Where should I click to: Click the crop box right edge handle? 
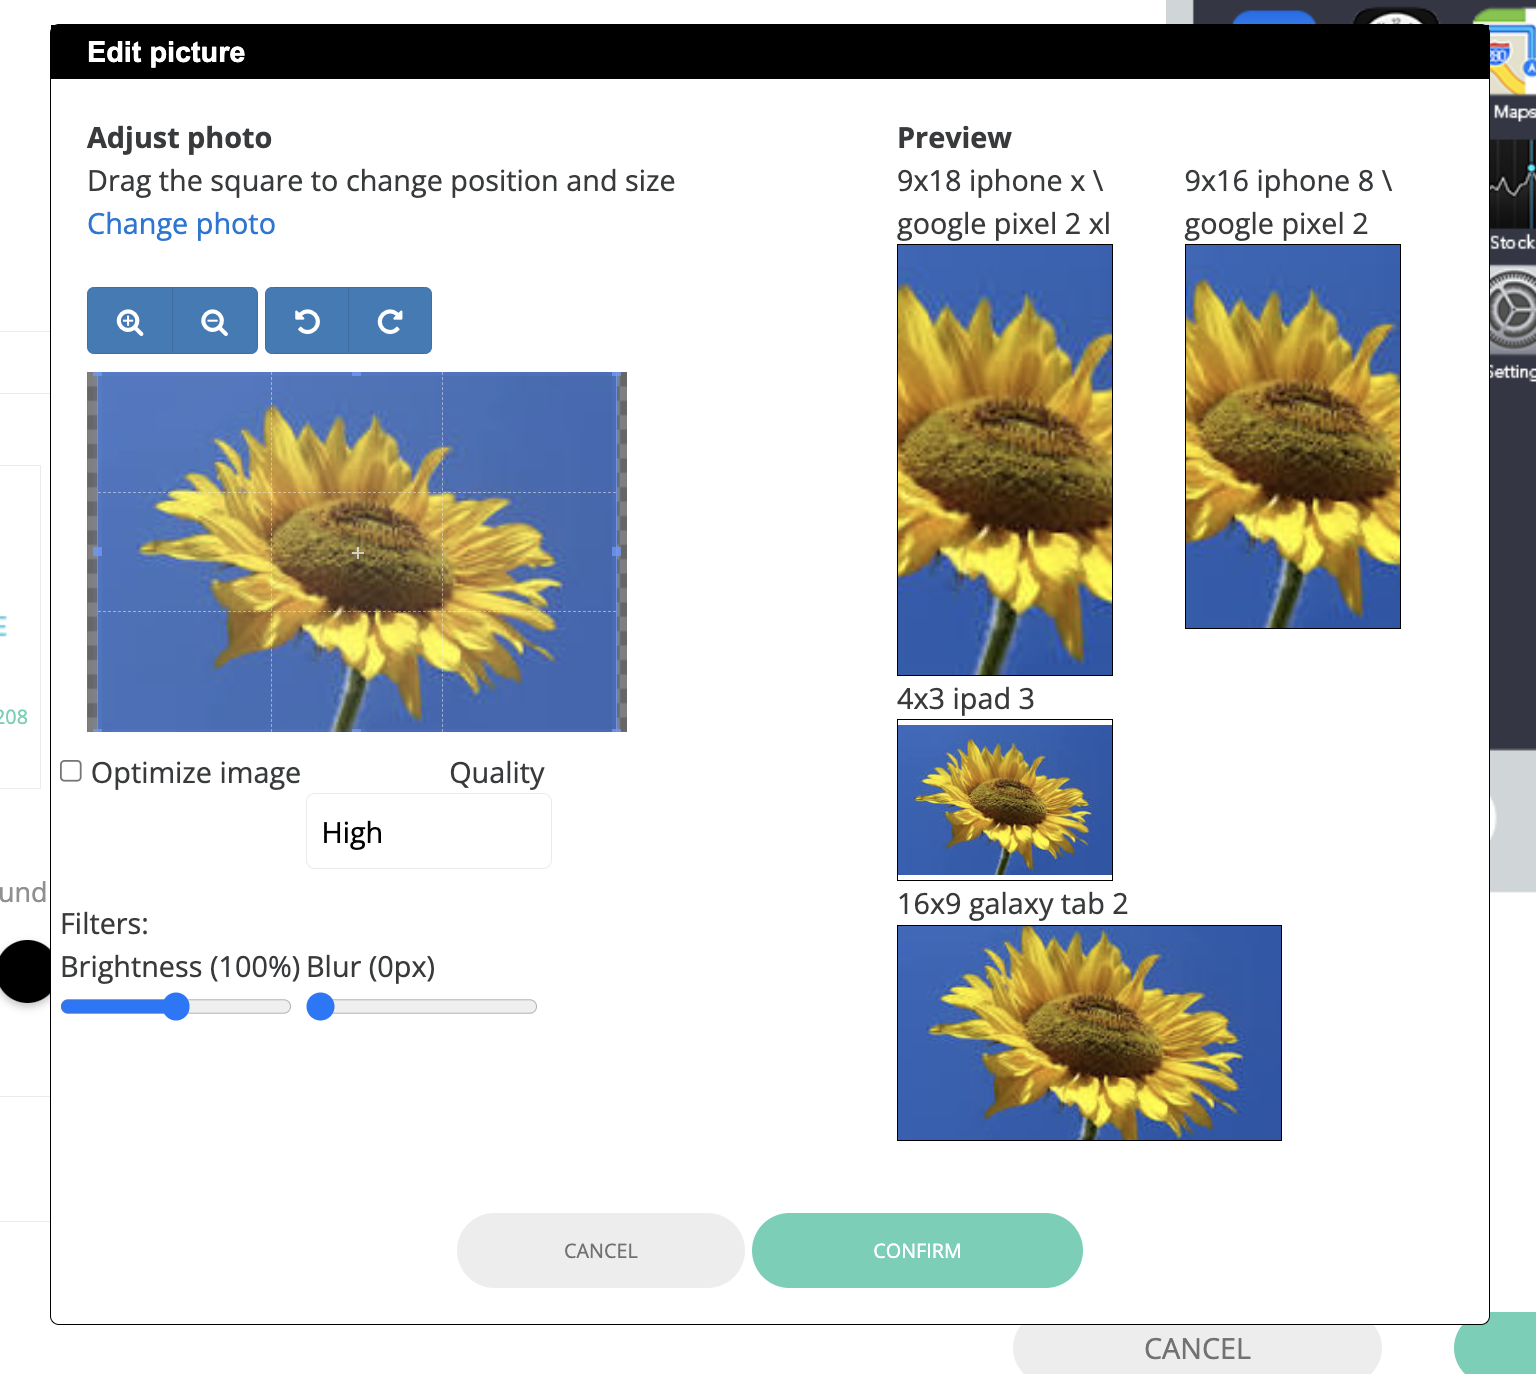click(616, 552)
